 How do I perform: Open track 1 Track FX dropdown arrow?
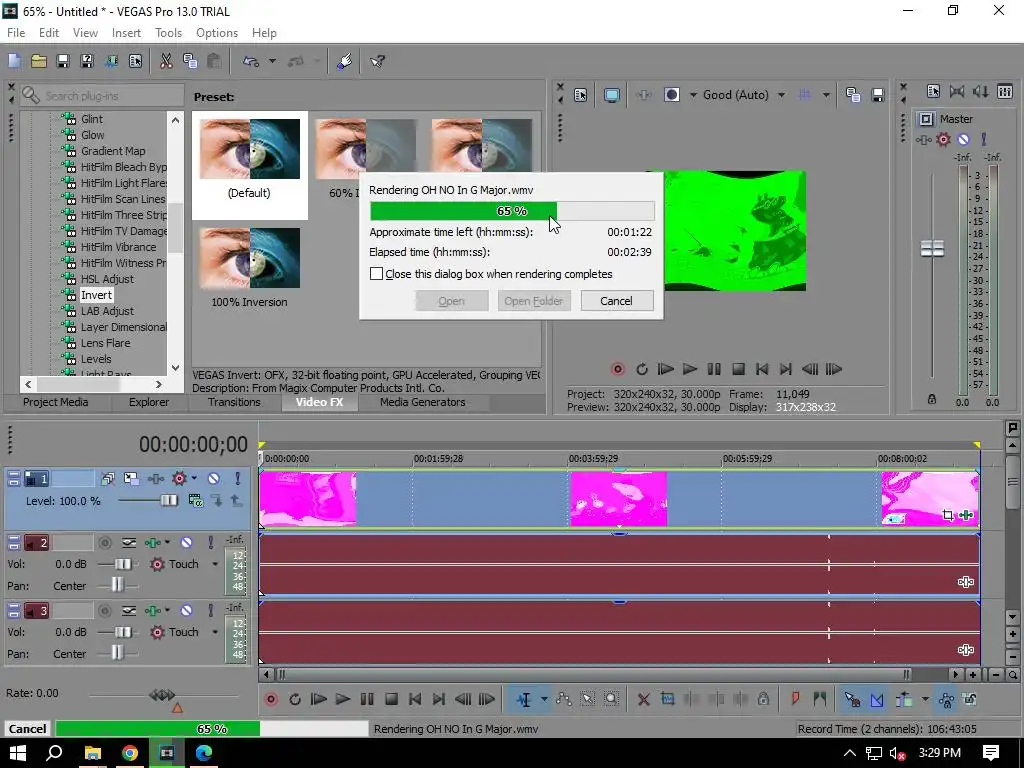[x=194, y=479]
